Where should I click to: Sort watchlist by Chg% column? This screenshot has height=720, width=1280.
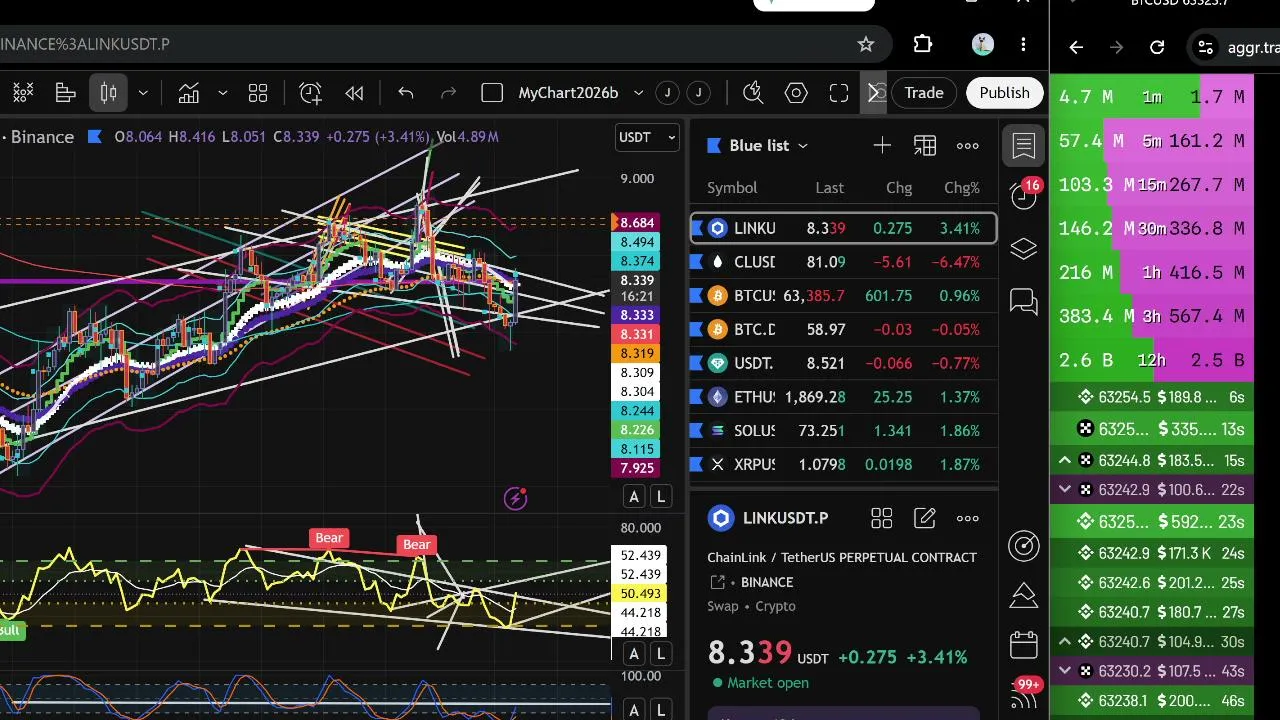tap(962, 188)
